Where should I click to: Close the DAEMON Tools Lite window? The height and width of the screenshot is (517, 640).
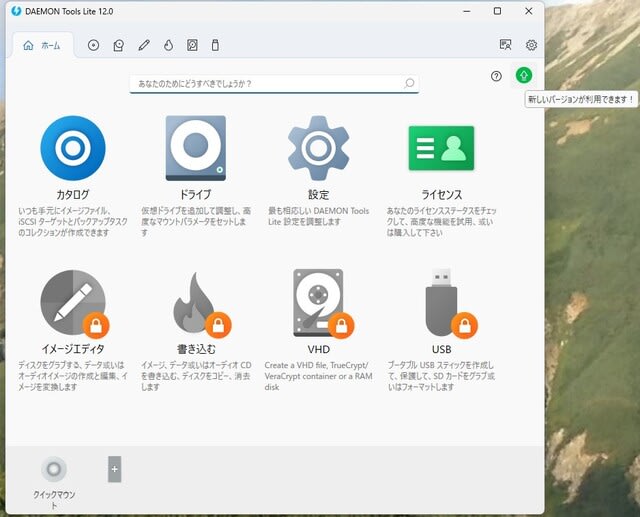pos(529,11)
